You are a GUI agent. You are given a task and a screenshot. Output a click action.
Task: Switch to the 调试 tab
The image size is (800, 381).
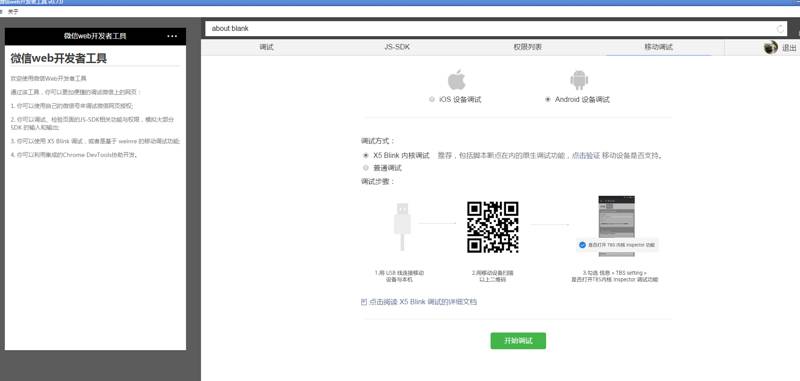point(266,47)
